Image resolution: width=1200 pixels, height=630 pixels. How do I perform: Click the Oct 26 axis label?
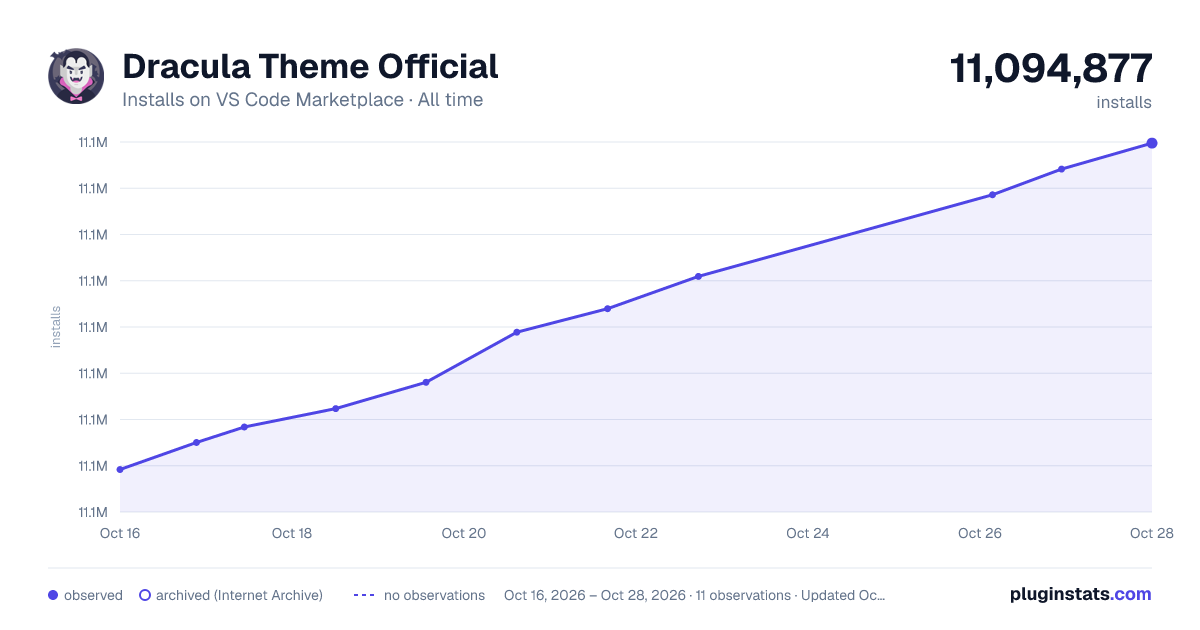pos(980,533)
